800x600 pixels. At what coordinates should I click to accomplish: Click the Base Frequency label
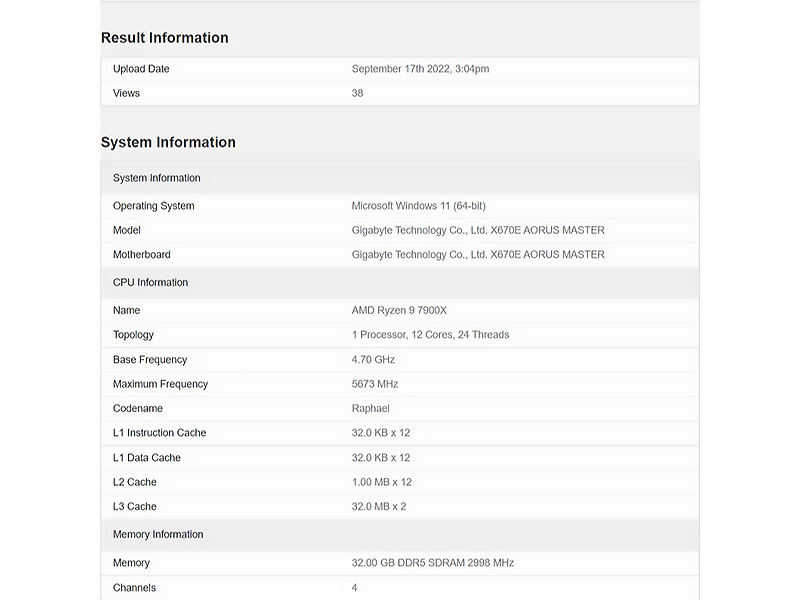coord(150,360)
